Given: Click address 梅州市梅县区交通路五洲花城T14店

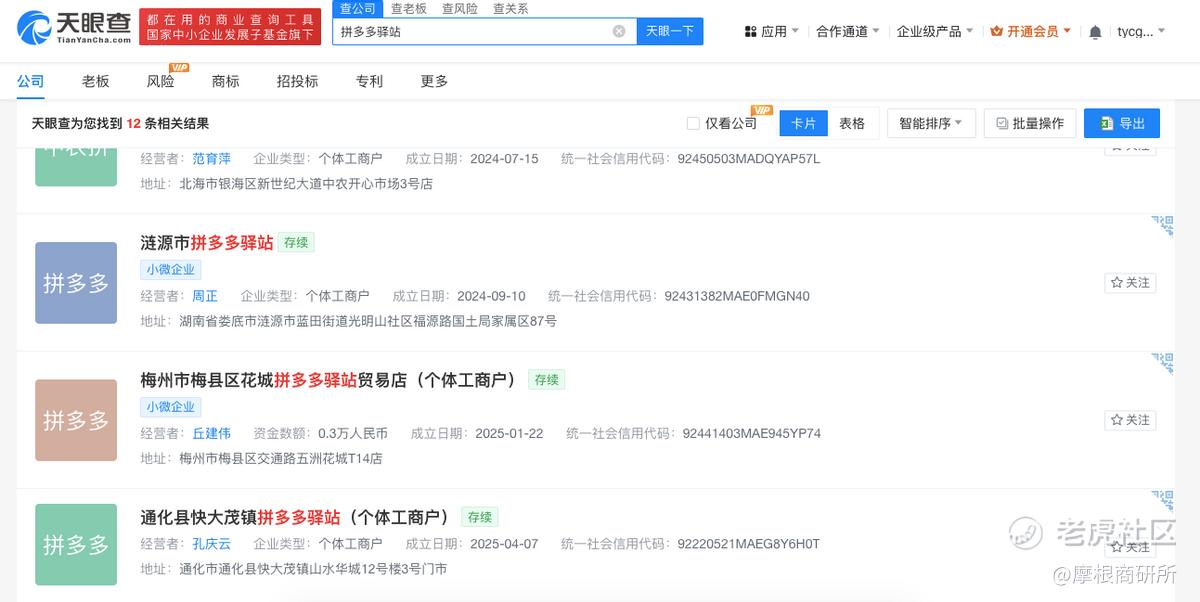Looking at the screenshot, I should click(281, 458).
